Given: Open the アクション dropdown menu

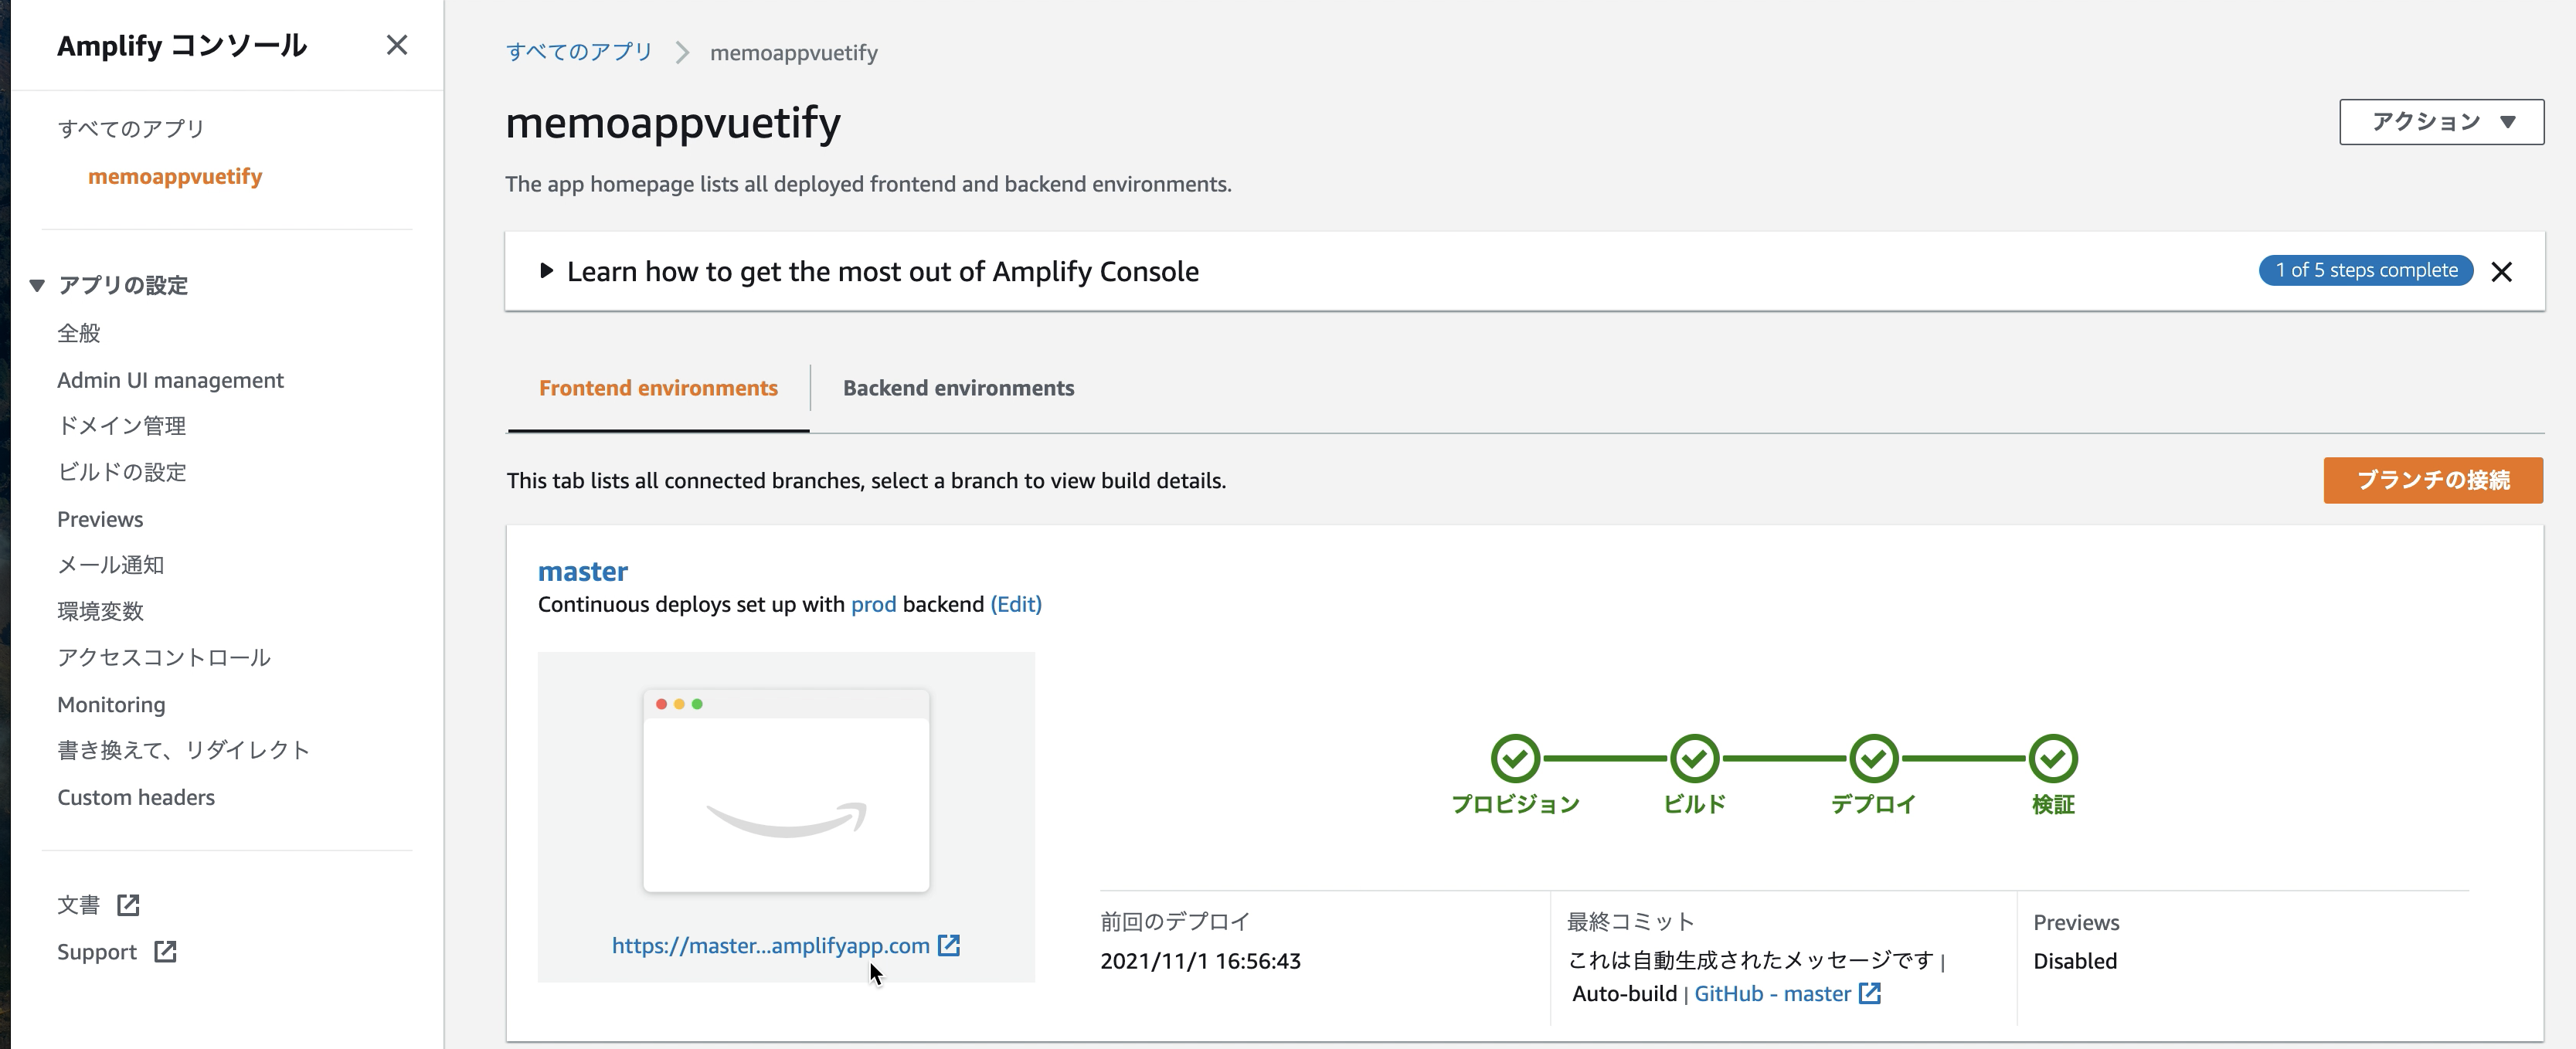Looking at the screenshot, I should click(2441, 122).
